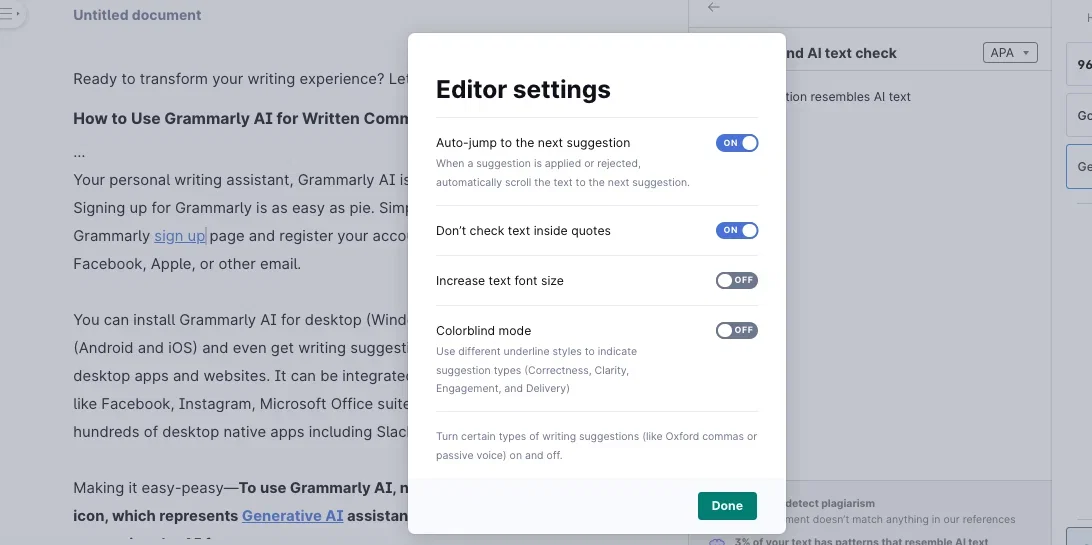Viewport: 1092px width, 545px height.
Task: Turn on Colorblind mode switch
Action: pos(737,330)
